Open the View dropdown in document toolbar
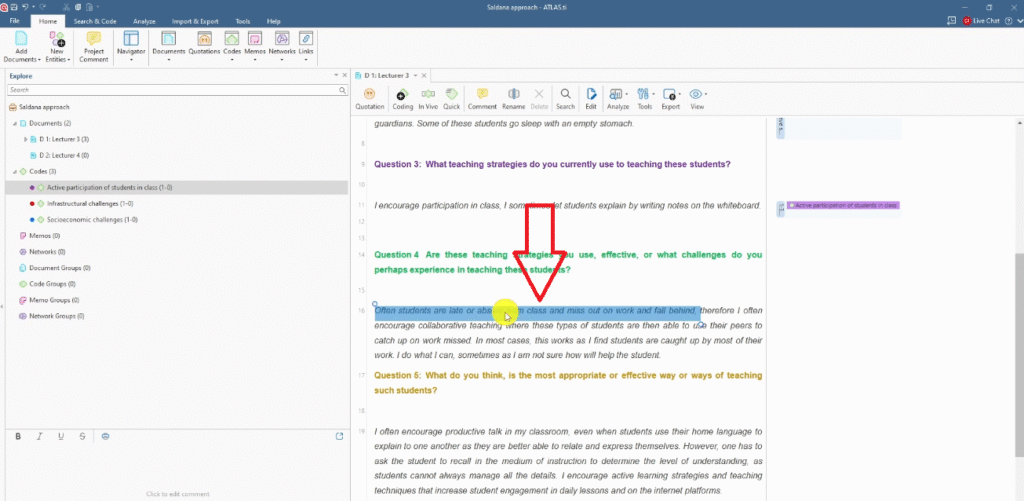Screen dimensions: 1024x501 point(697,97)
